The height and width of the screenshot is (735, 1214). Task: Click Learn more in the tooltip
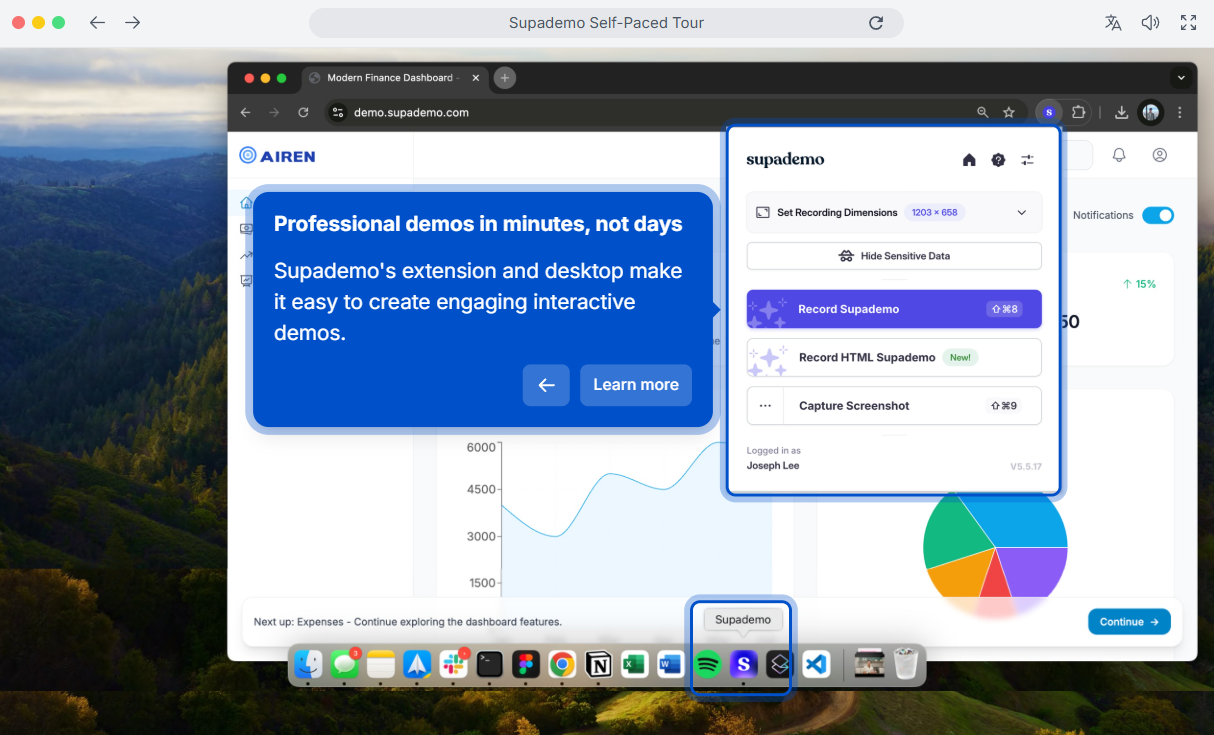(x=636, y=385)
